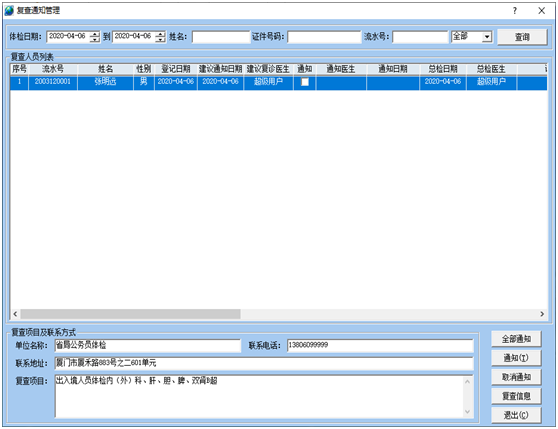Click the down arrow in 复查项目 text box
Viewport: 558px width, 429px height.
coord(468,412)
